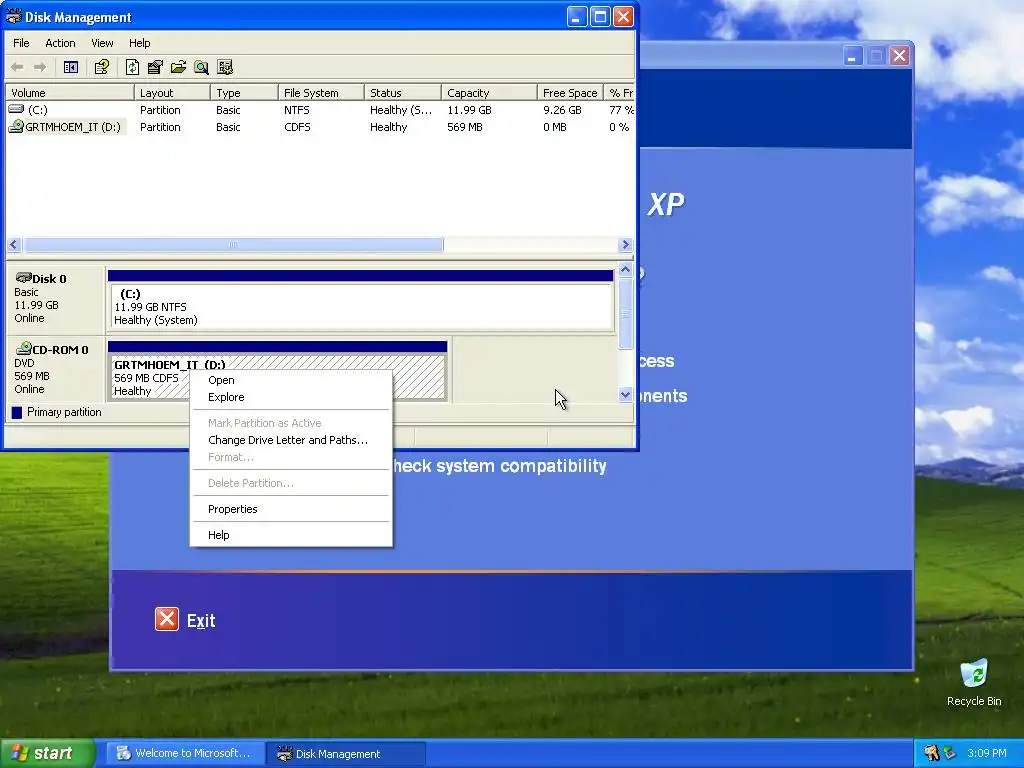
Task: Sort by the File System column header
Action: point(321,93)
